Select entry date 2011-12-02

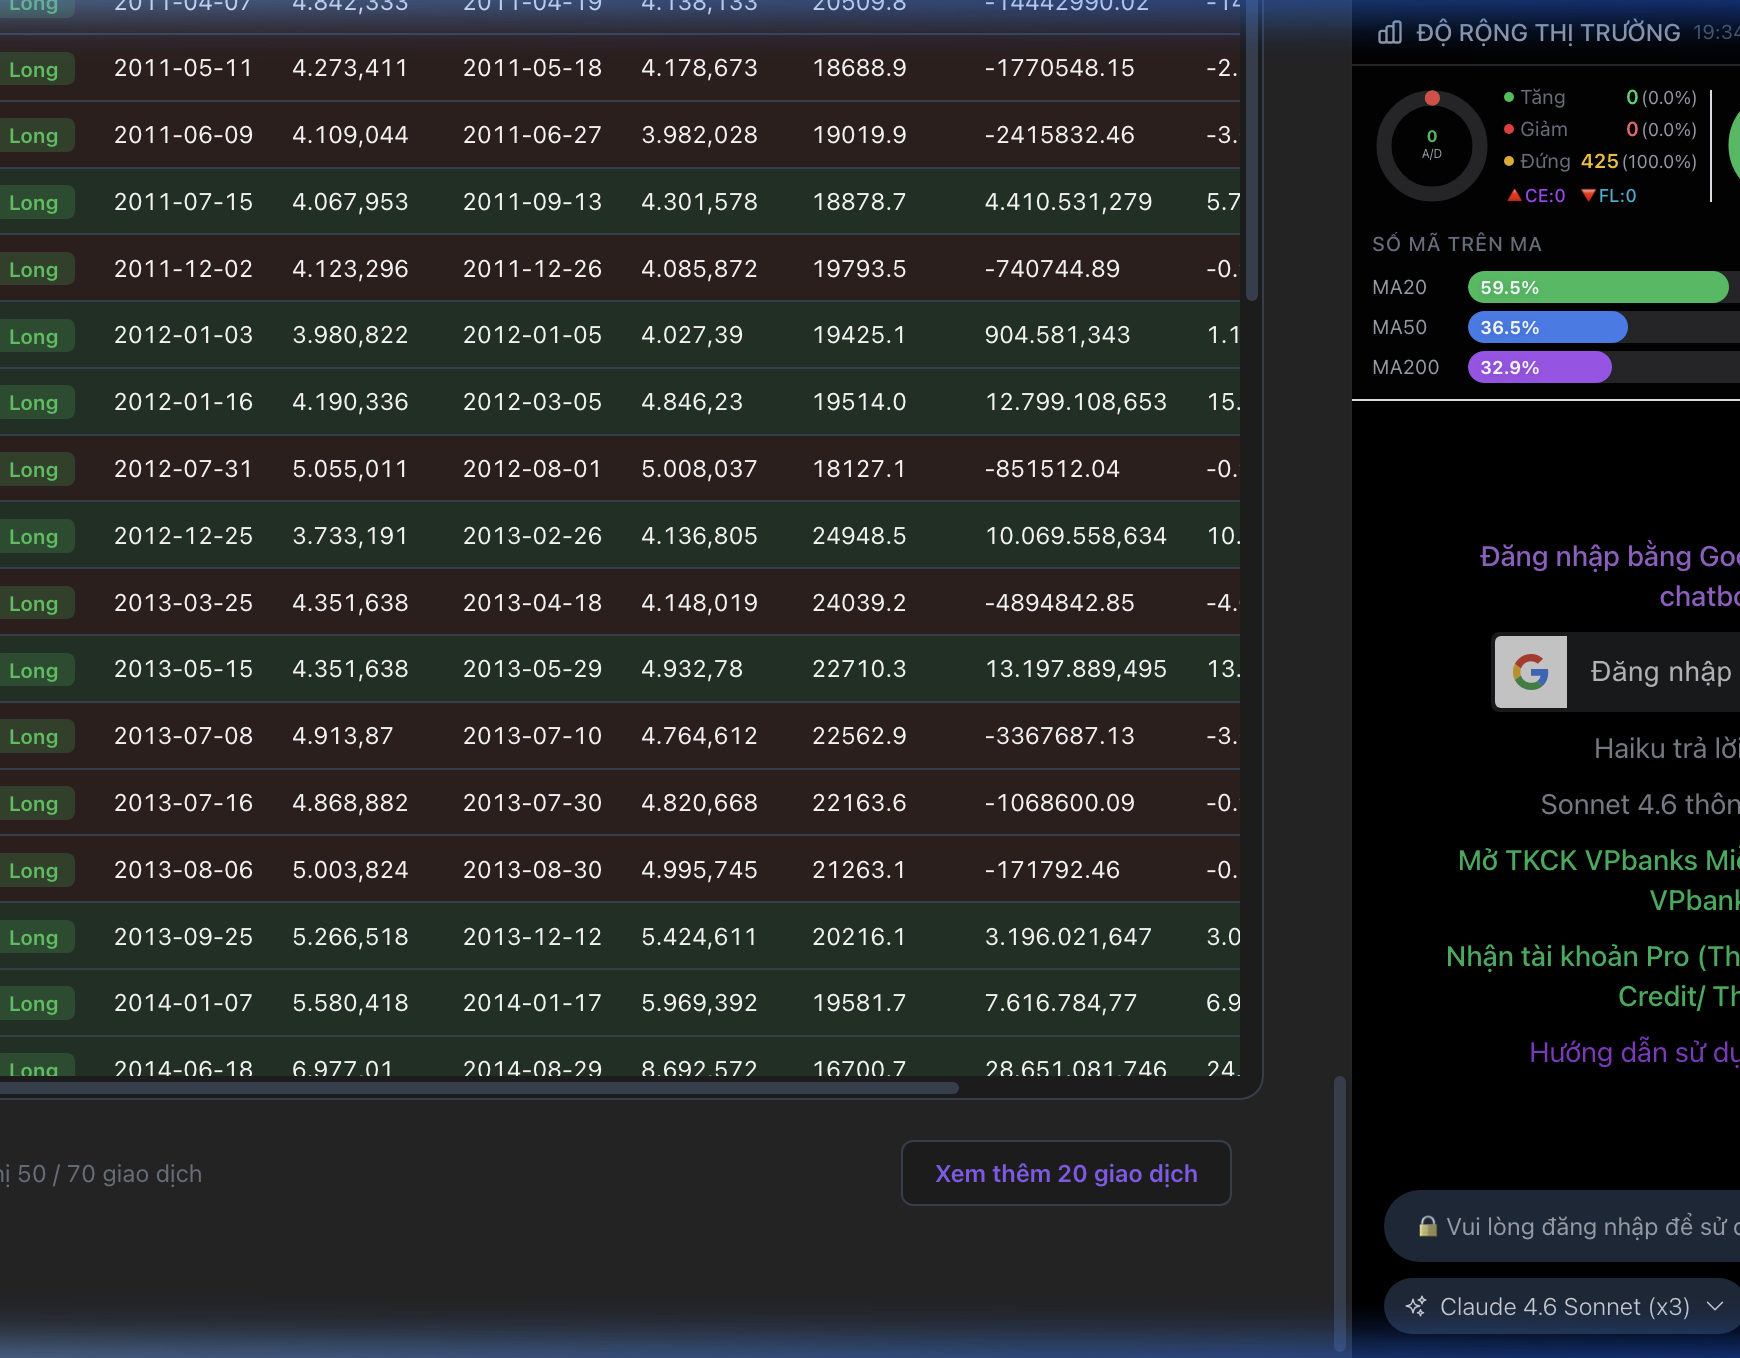(x=183, y=268)
